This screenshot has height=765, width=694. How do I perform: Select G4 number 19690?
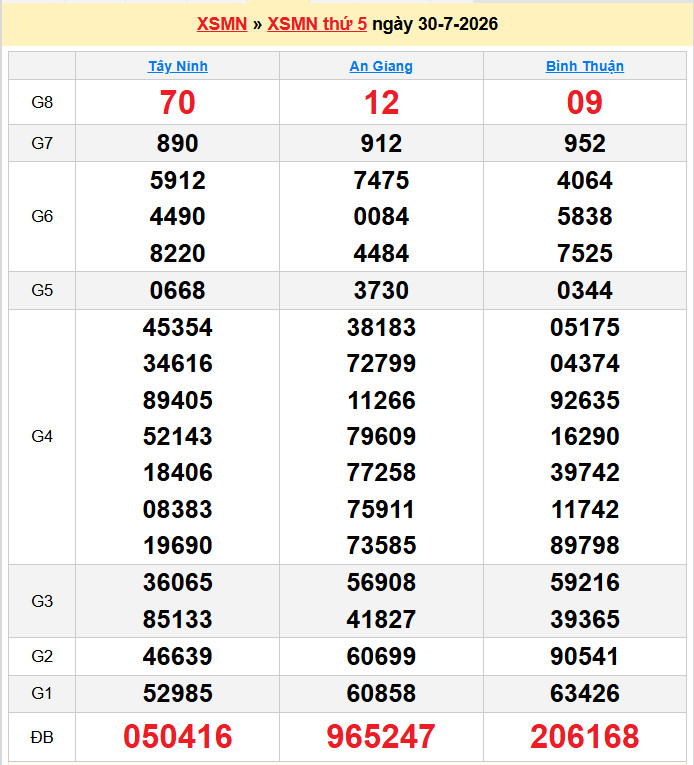tap(178, 545)
